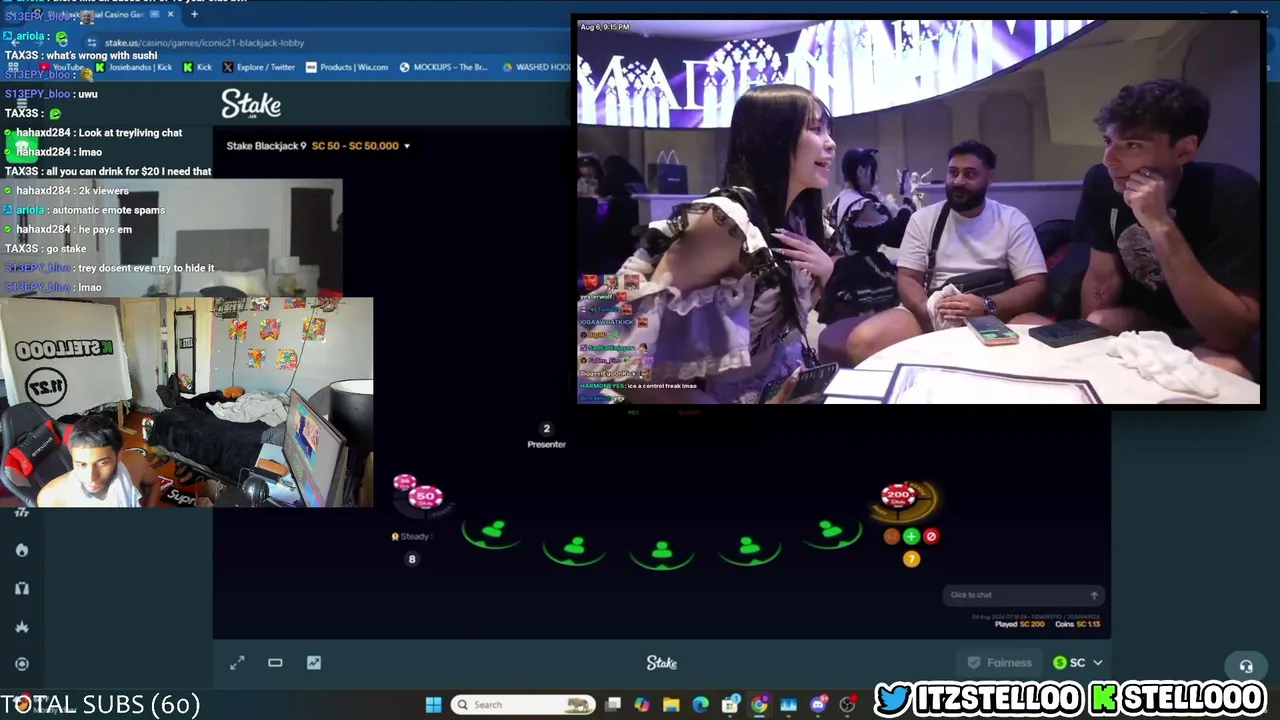The width and height of the screenshot is (1280, 720).
Task: Open the MOCKUPS bookmark
Action: 443,67
